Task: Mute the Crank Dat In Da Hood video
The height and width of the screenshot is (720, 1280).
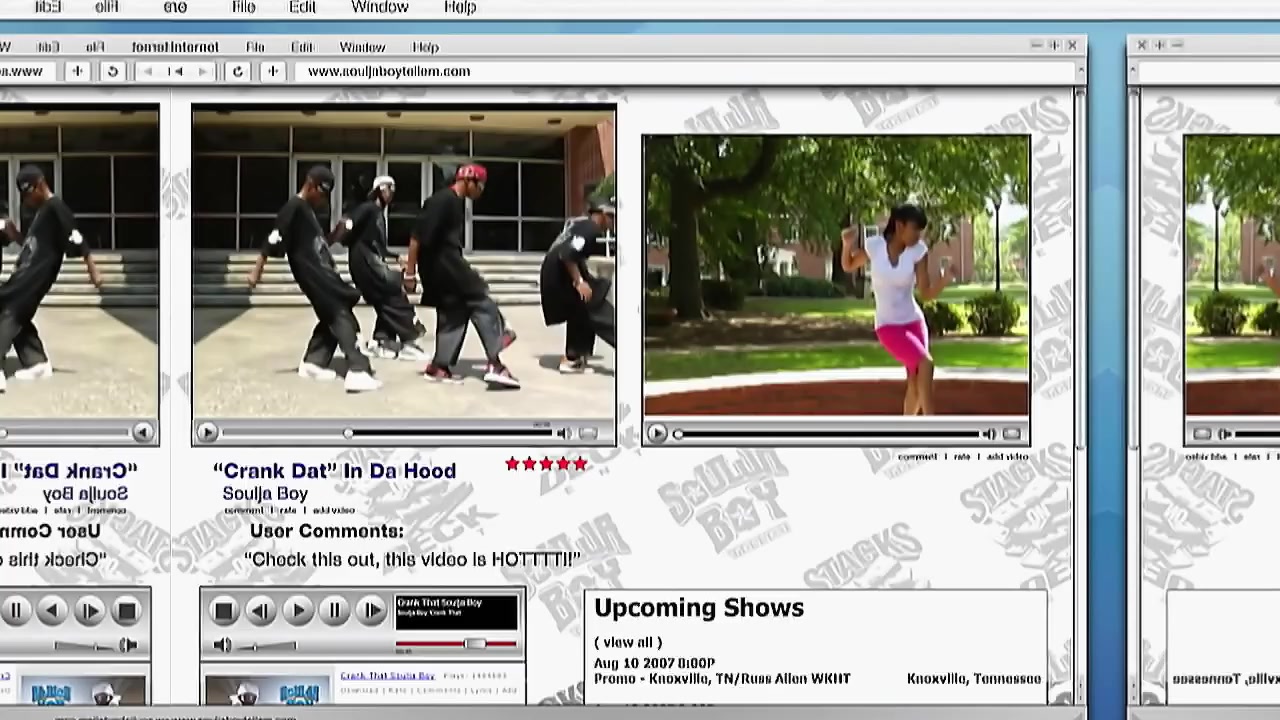Action: pyautogui.click(x=564, y=433)
